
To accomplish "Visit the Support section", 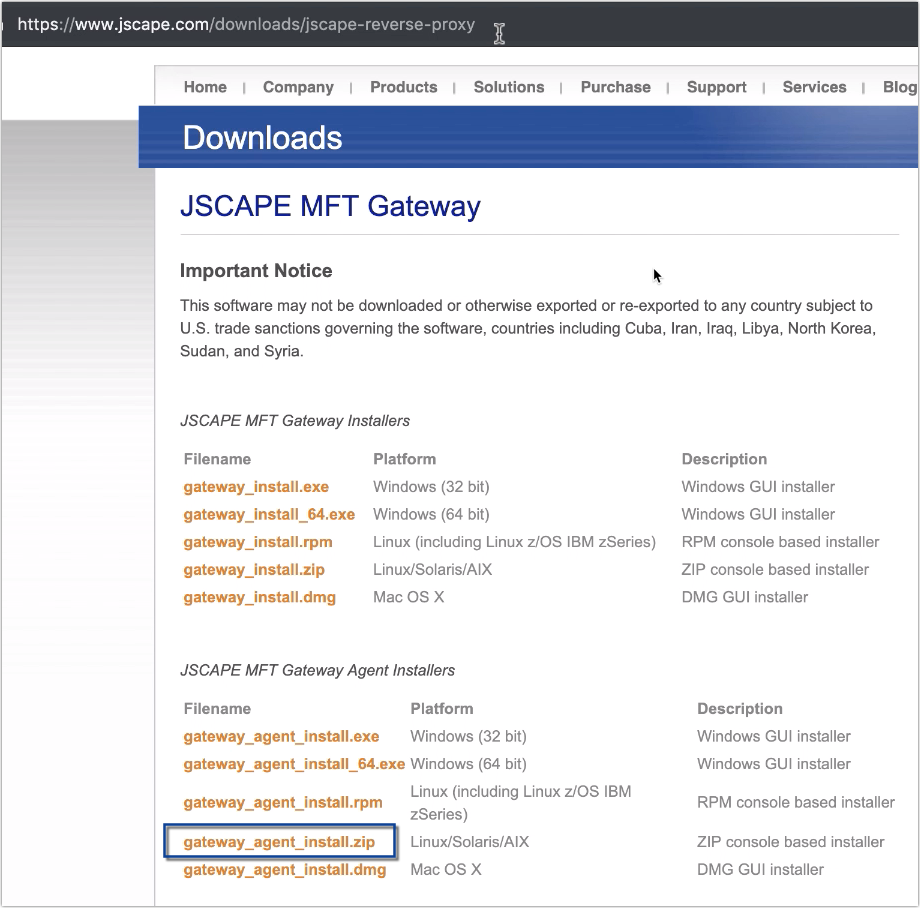I will 716,87.
